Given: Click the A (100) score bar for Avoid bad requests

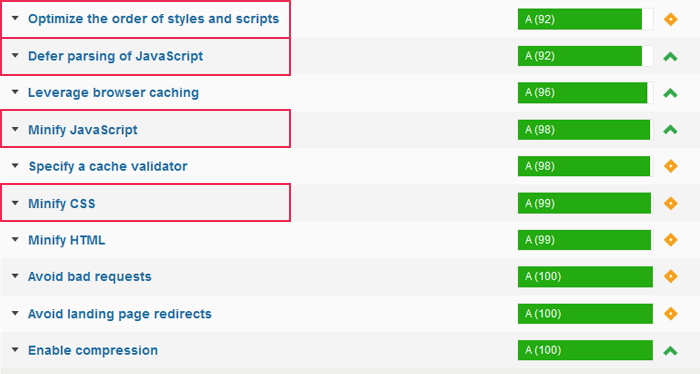Looking at the screenshot, I should 585,276.
